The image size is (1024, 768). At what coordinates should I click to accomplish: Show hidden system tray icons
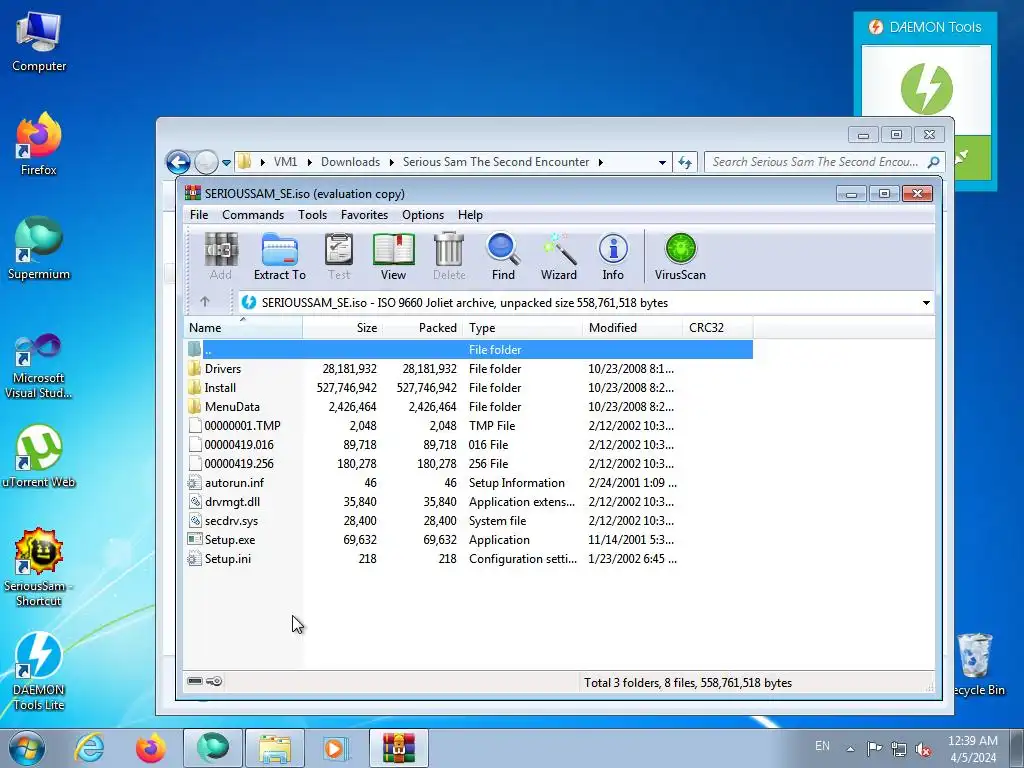850,748
